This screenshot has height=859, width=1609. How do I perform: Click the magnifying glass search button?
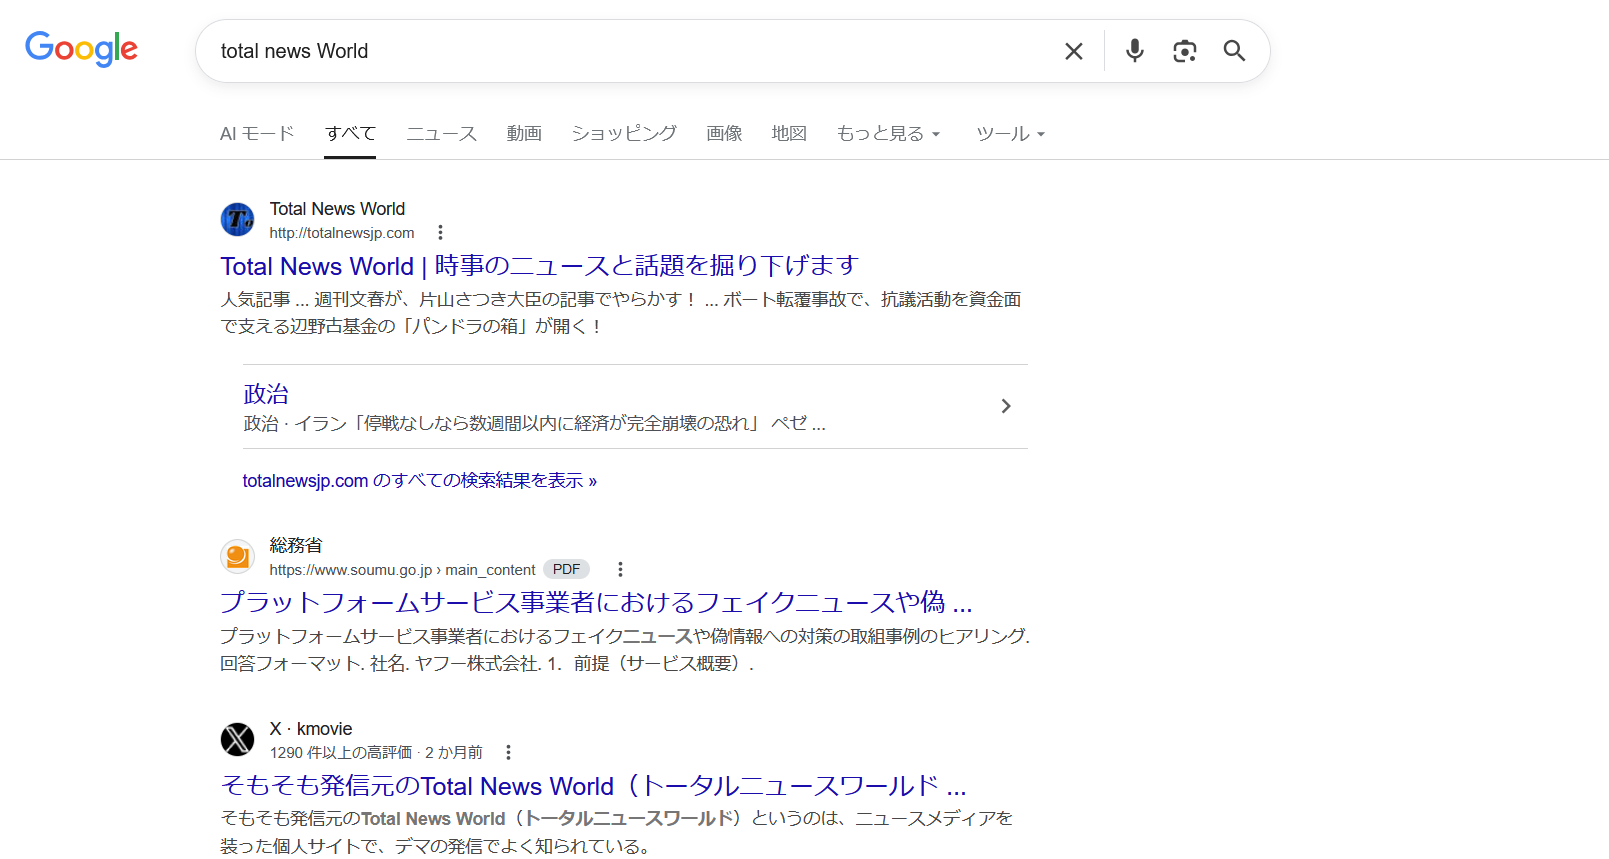[x=1234, y=51]
